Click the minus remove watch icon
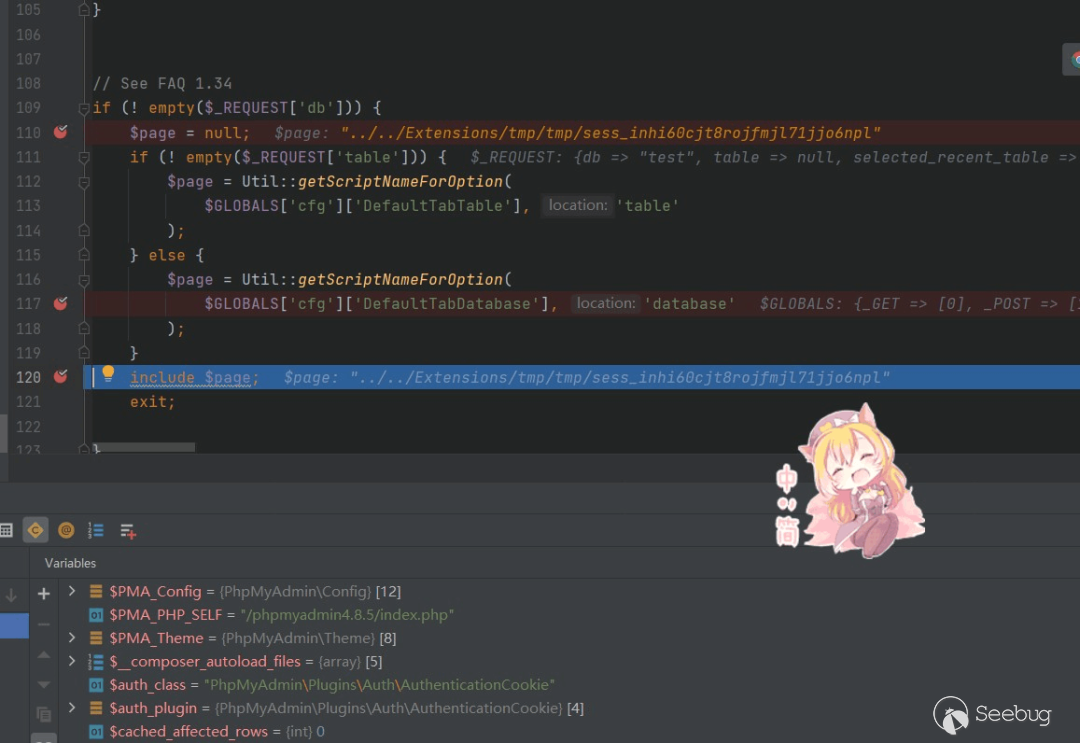Image resolution: width=1080 pixels, height=743 pixels. pos(43,625)
